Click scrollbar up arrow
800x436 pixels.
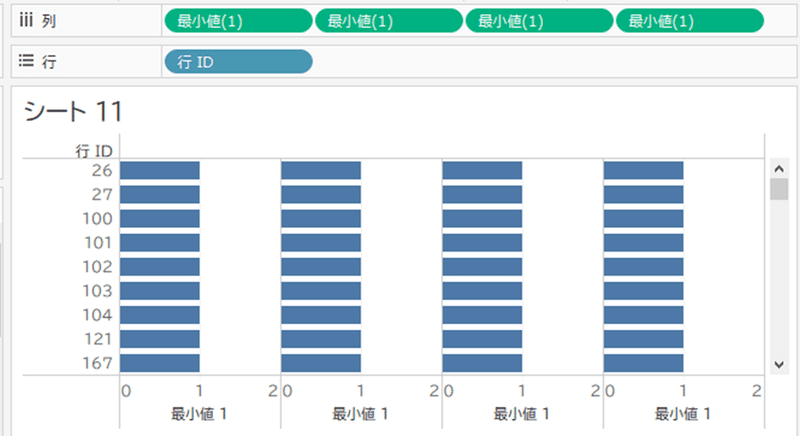(779, 168)
